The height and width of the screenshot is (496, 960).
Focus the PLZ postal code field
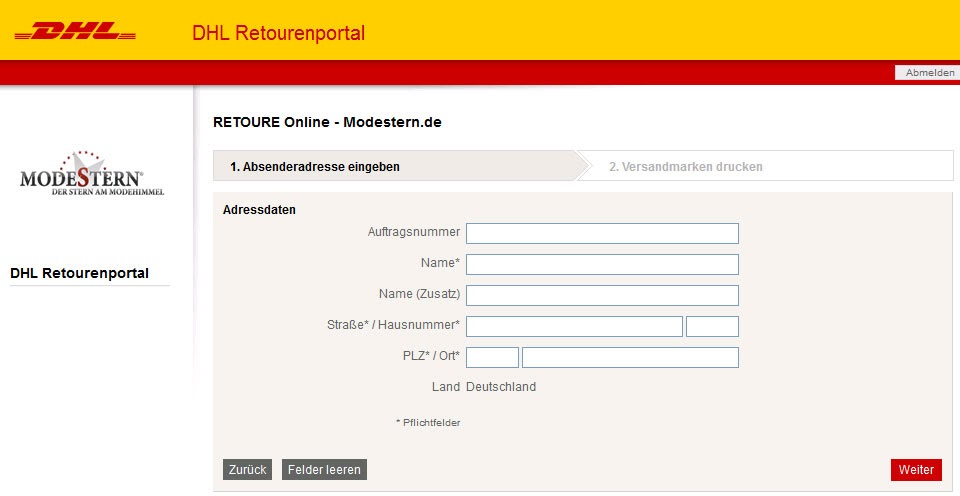(x=492, y=358)
